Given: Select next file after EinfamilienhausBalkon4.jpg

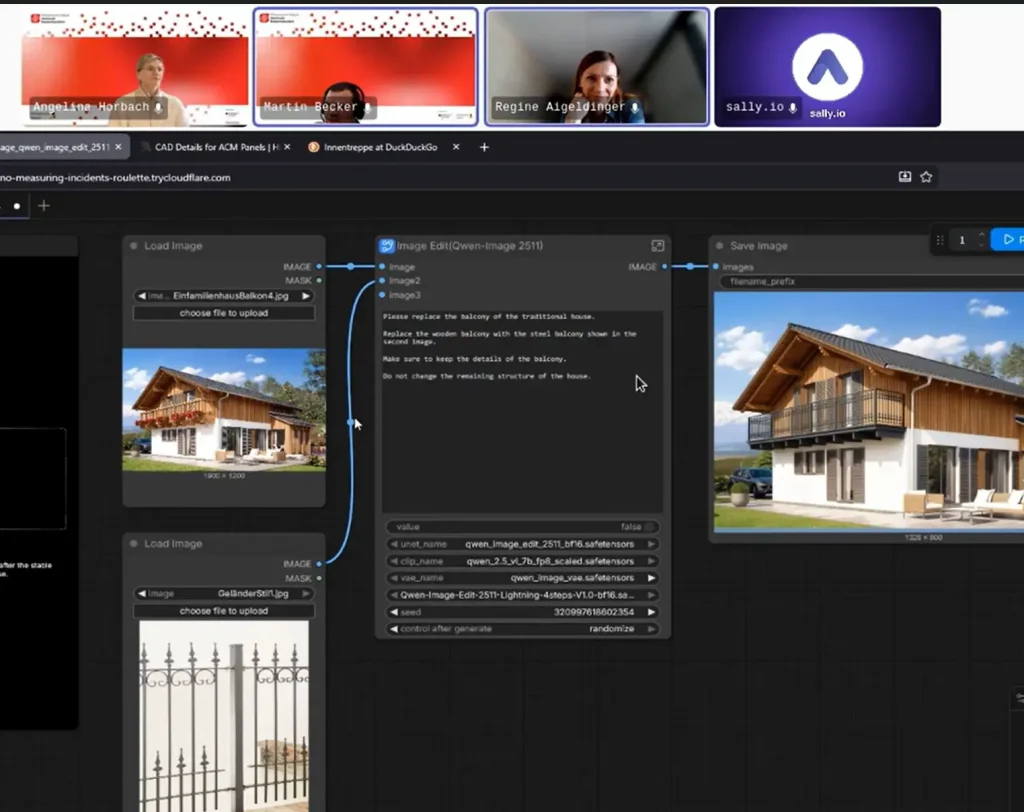Looking at the screenshot, I should (306, 296).
